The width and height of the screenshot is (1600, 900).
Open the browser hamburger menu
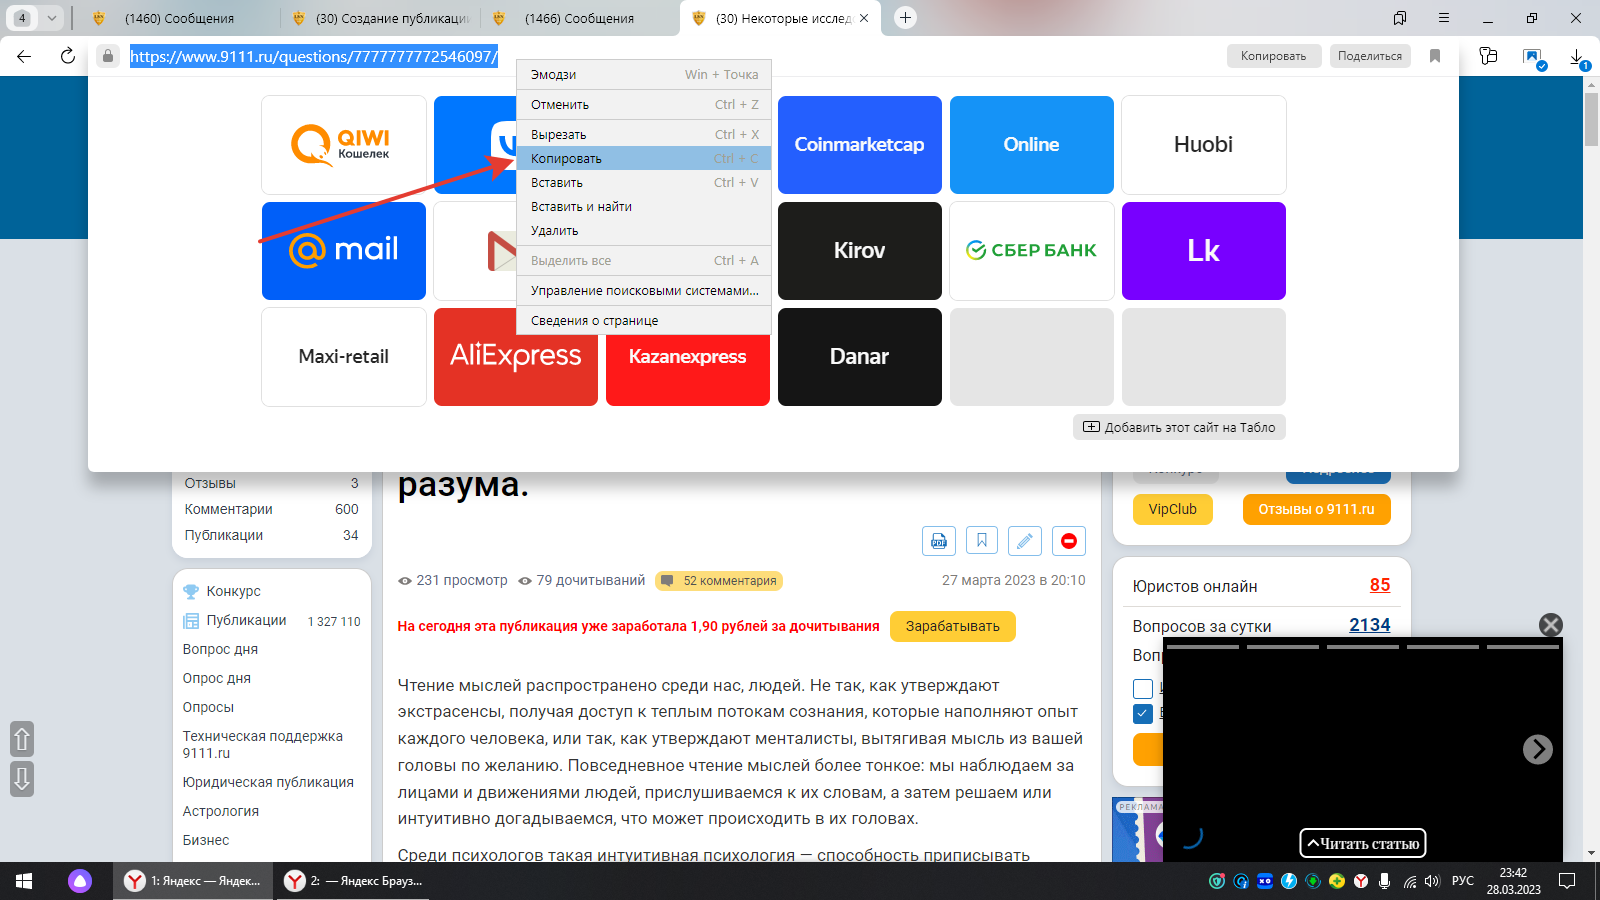(x=1443, y=18)
